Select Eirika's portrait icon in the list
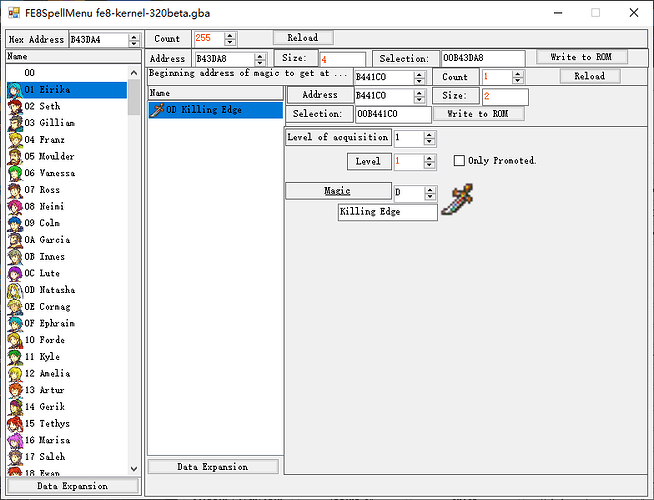 [x=15, y=90]
